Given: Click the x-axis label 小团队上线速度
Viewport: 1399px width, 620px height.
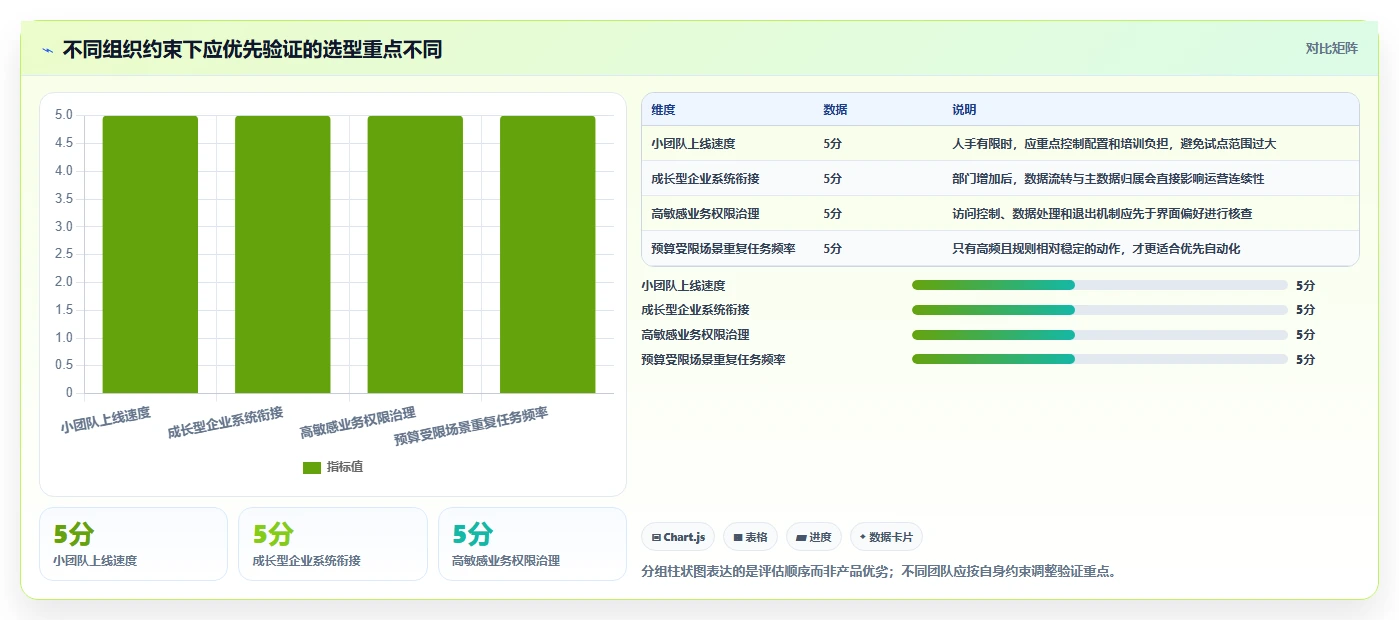Looking at the screenshot, I should coord(105,420).
